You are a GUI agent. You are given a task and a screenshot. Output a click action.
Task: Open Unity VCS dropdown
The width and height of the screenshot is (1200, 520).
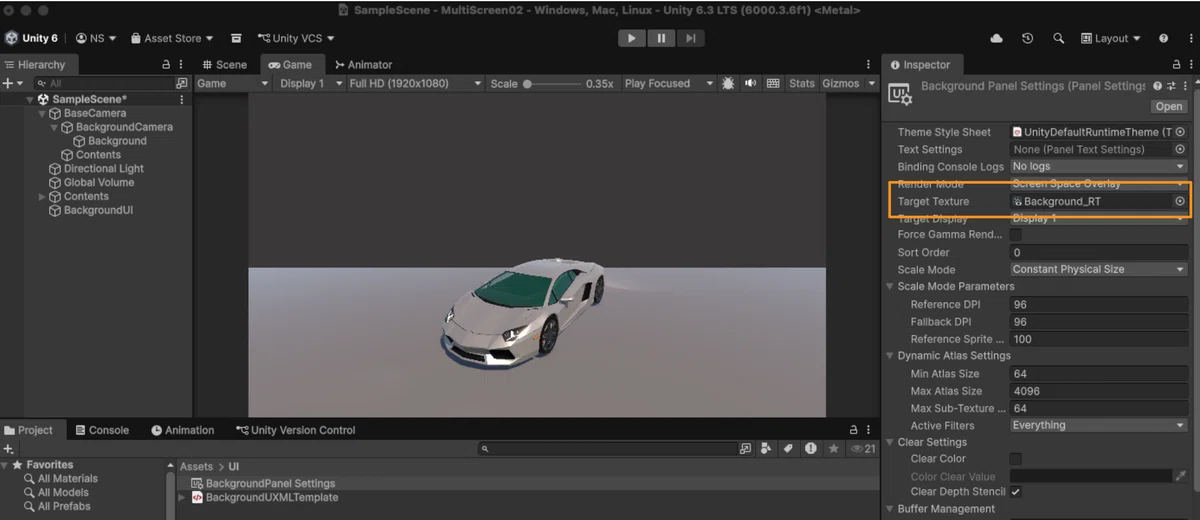tap(296, 38)
